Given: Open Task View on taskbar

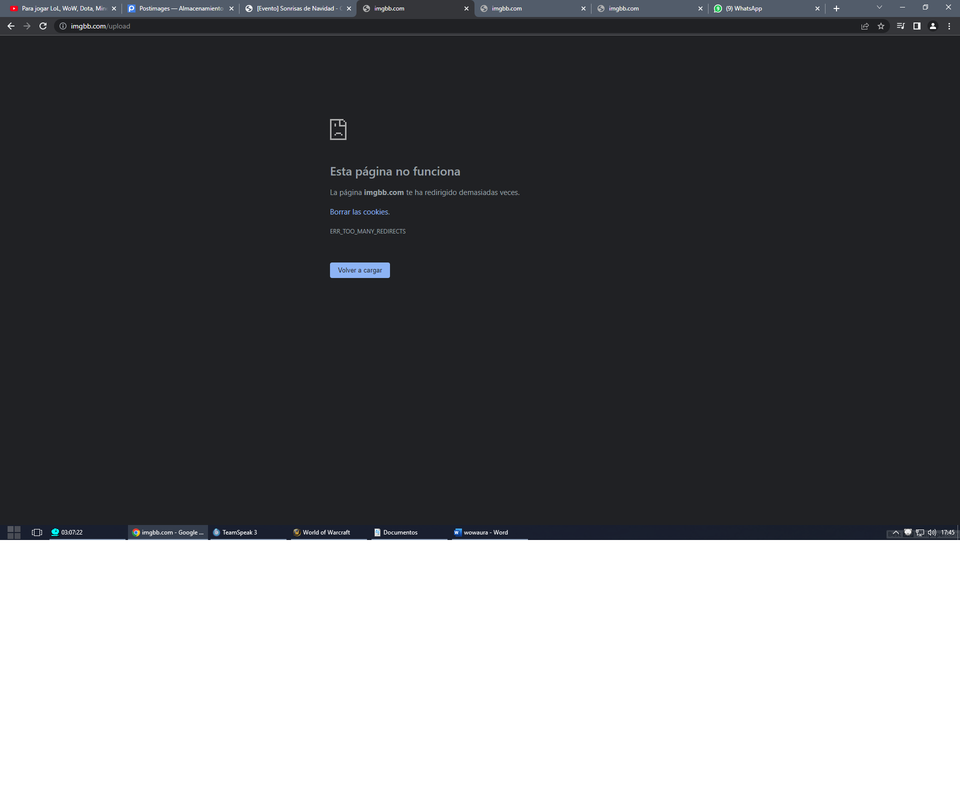Looking at the screenshot, I should pyautogui.click(x=37, y=533).
